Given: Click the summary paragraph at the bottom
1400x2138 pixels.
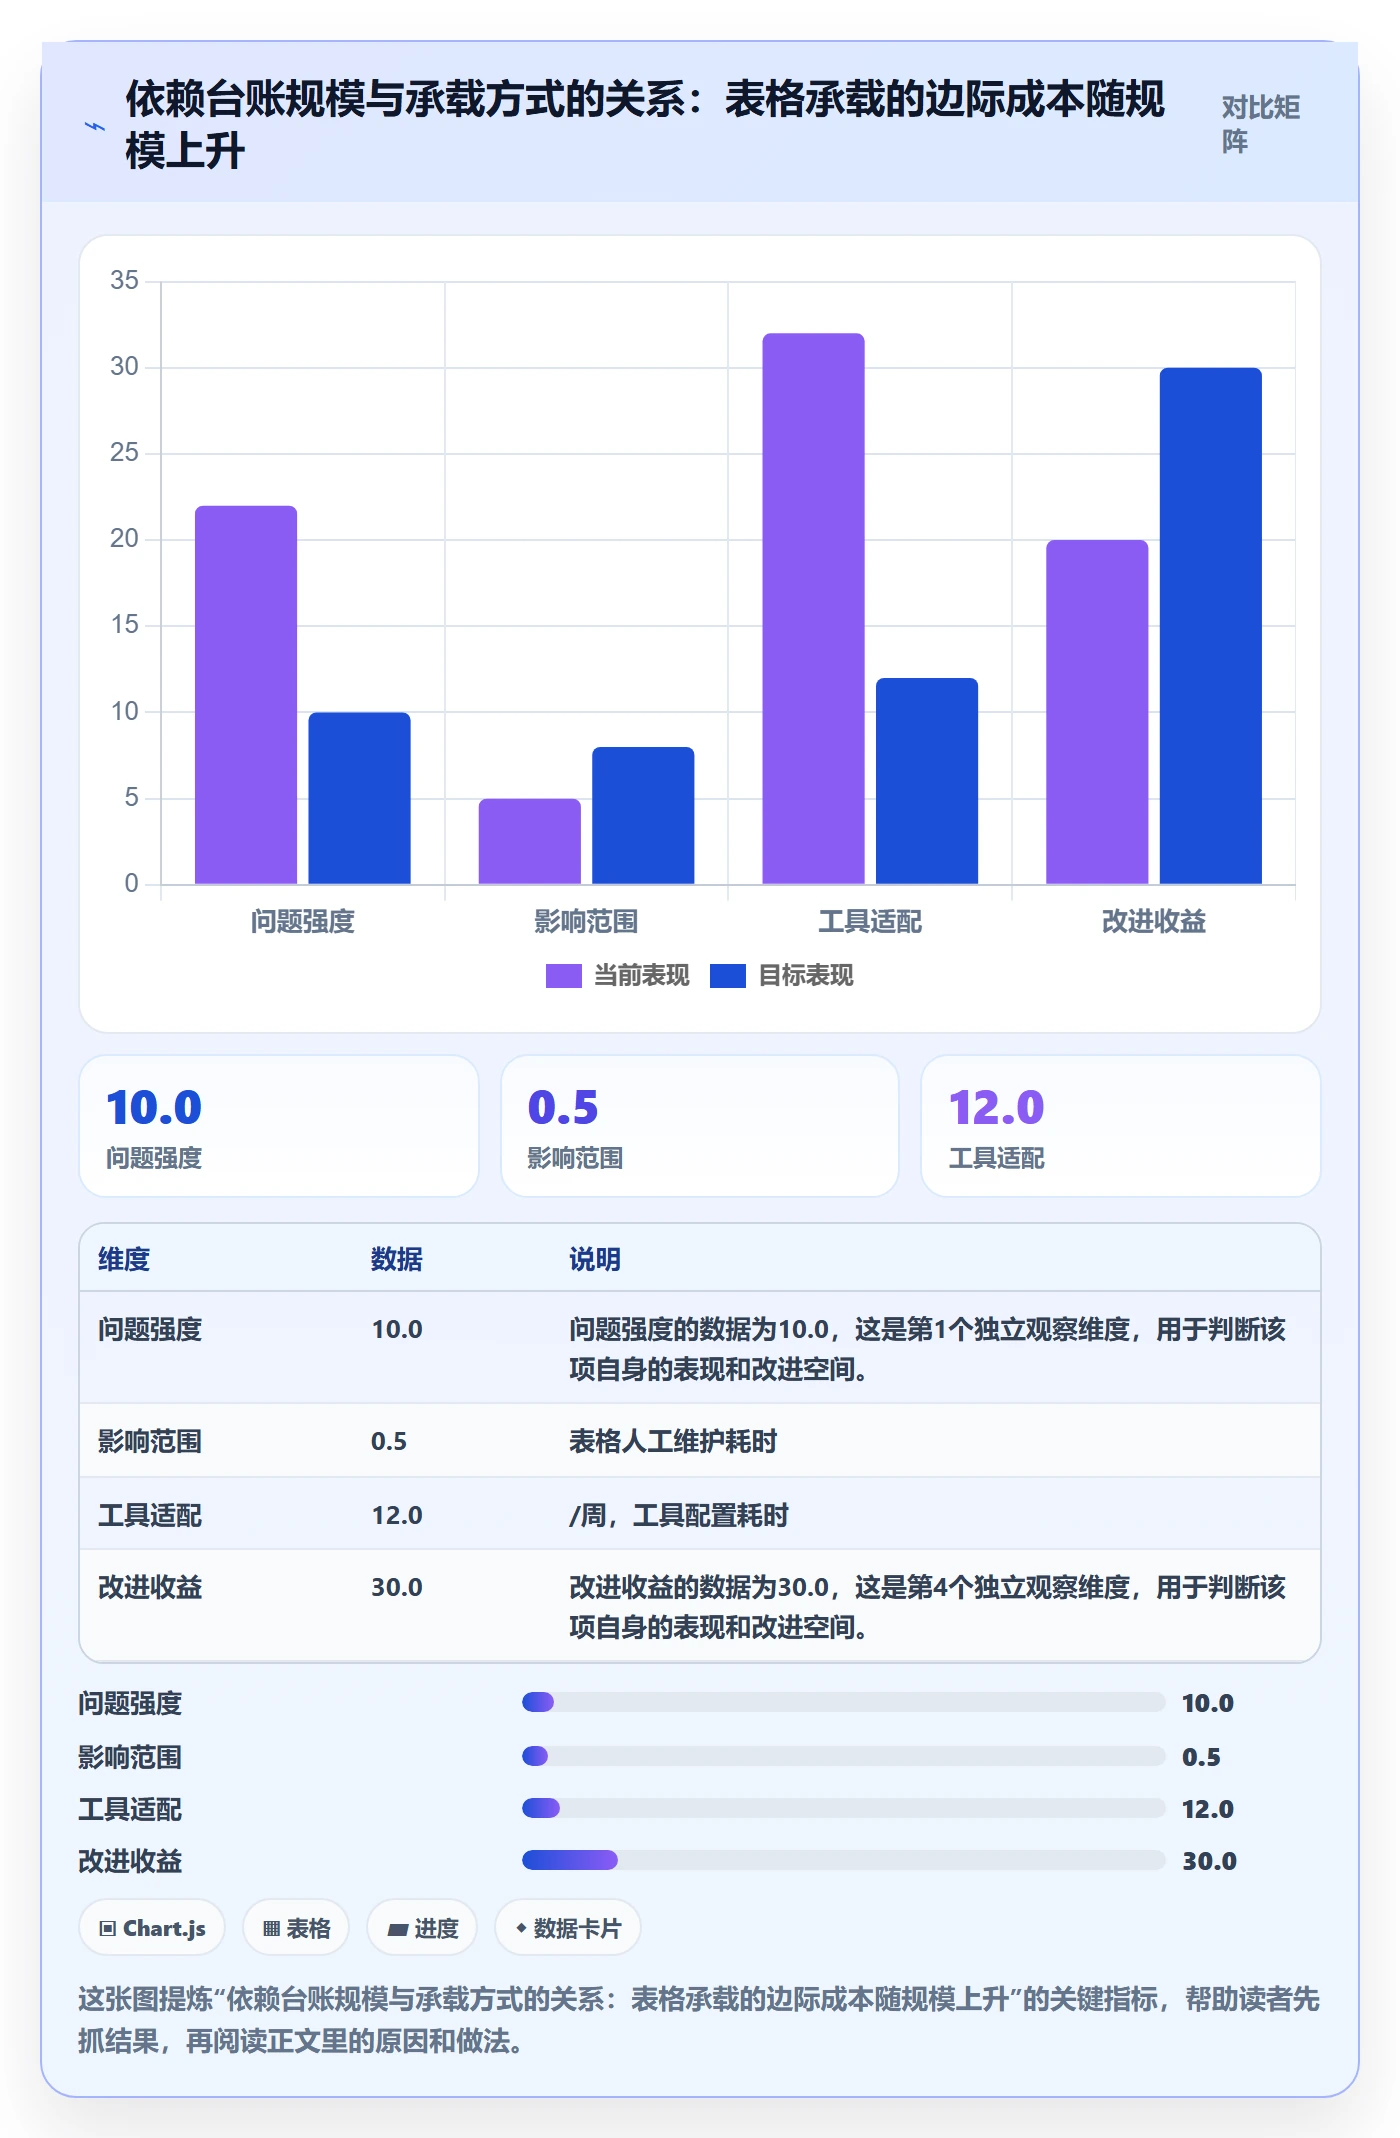Looking at the screenshot, I should point(699,2020).
